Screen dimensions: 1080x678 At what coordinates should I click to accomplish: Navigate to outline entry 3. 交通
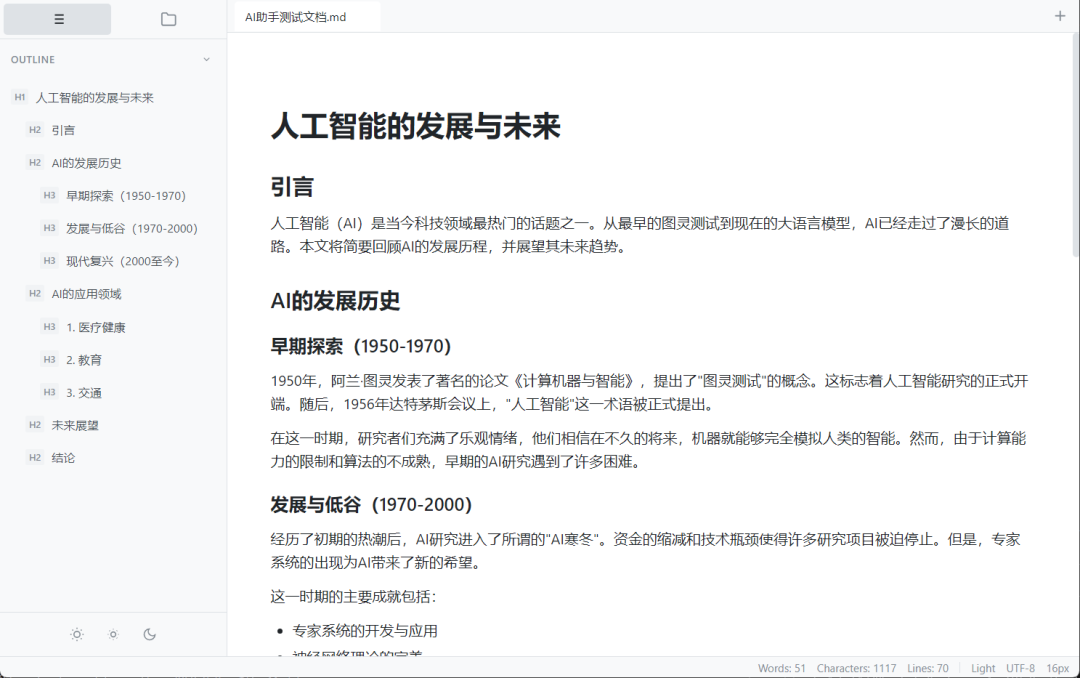(84, 393)
